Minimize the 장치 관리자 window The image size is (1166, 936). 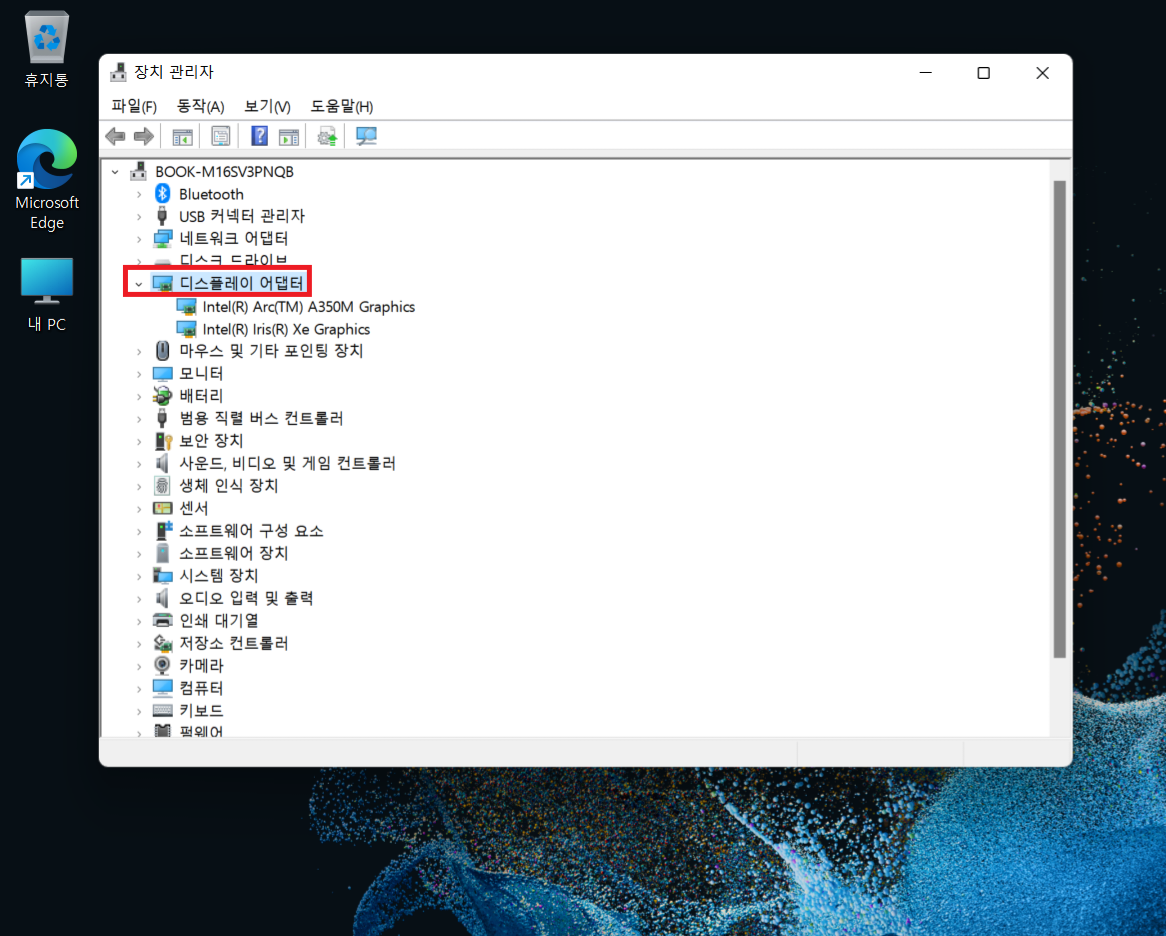pos(926,73)
